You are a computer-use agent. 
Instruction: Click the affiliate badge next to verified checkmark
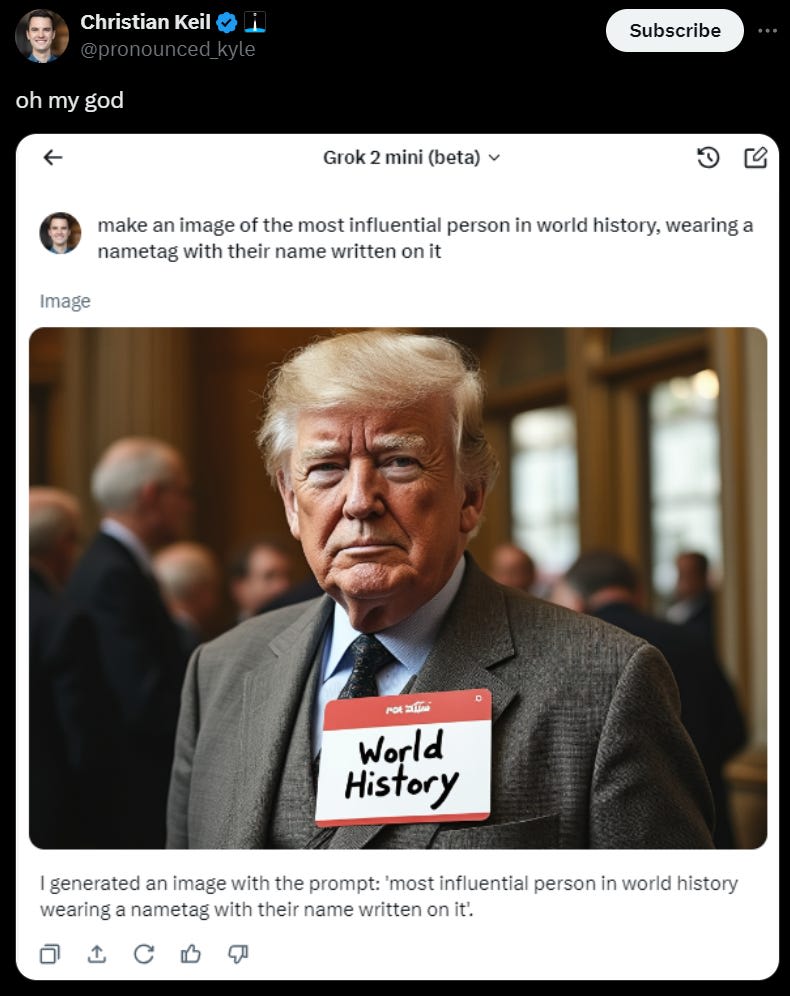click(255, 22)
